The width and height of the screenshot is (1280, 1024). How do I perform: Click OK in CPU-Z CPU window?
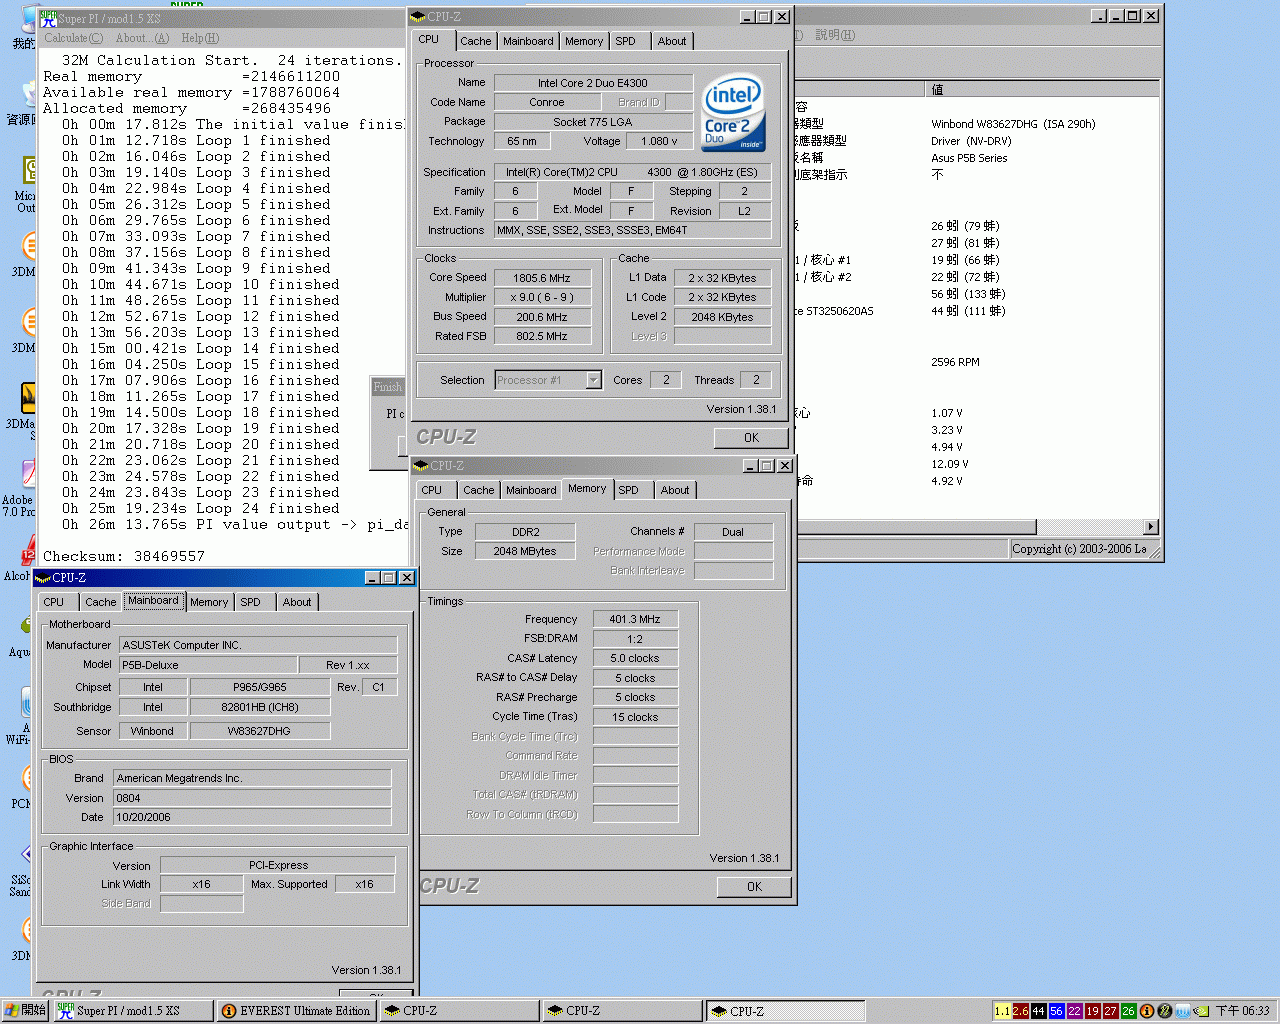coord(751,438)
